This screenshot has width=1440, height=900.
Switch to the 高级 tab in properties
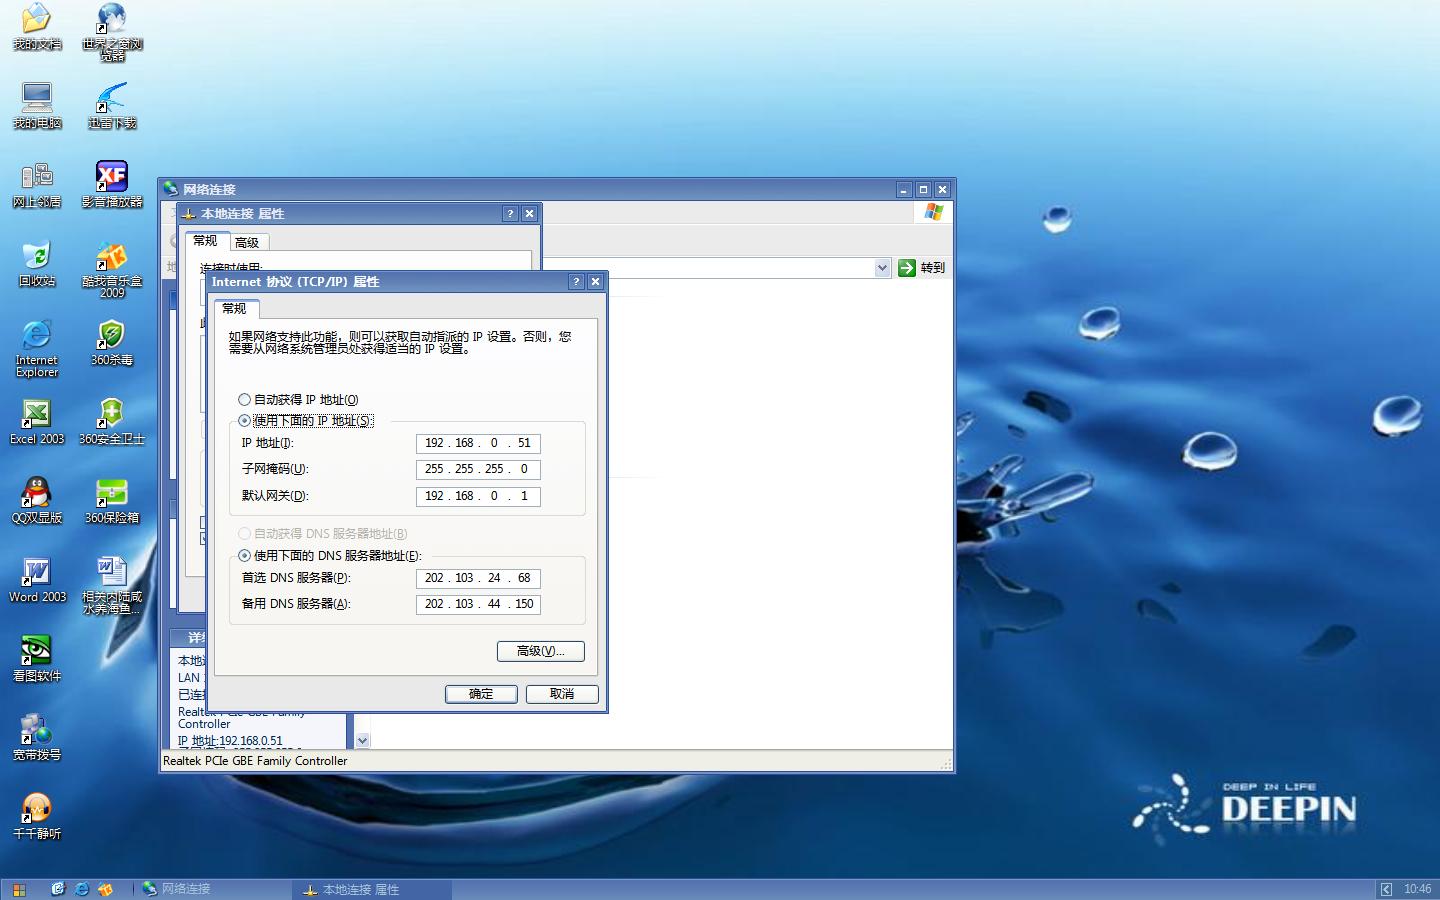[247, 242]
